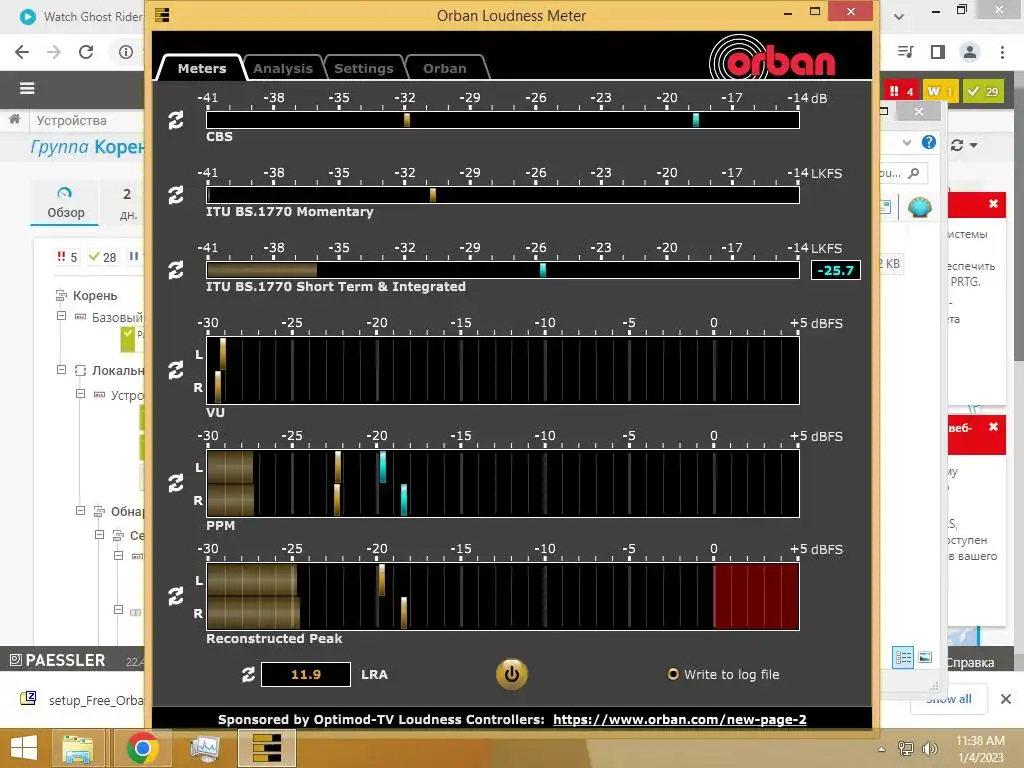
Task: Reload the page in the browser window
Action: coord(86,52)
